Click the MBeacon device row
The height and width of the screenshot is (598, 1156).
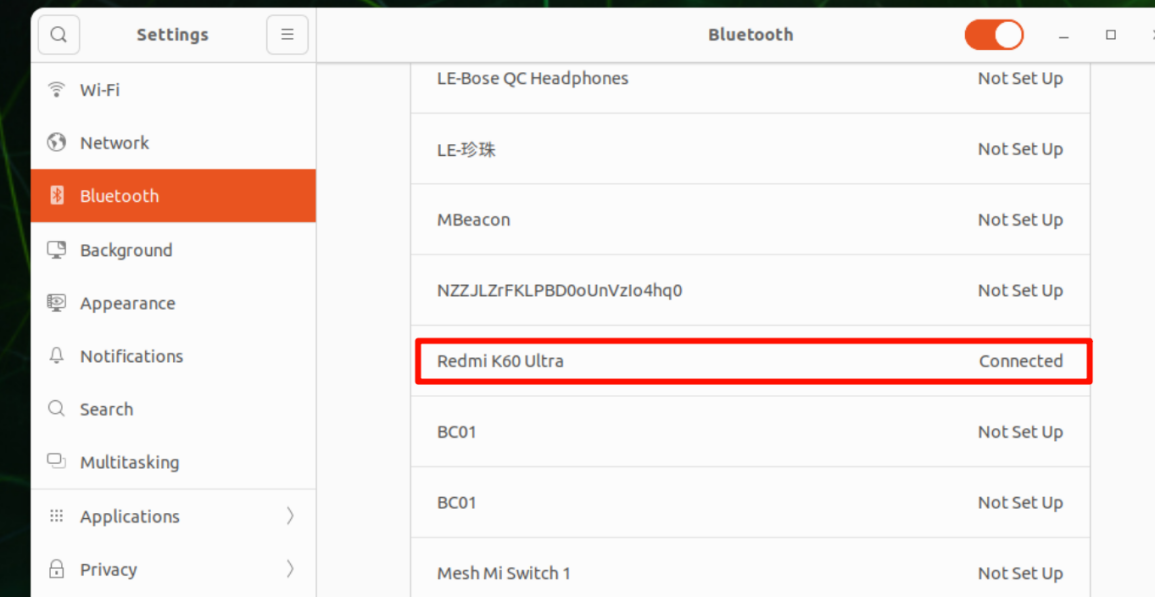coord(750,220)
